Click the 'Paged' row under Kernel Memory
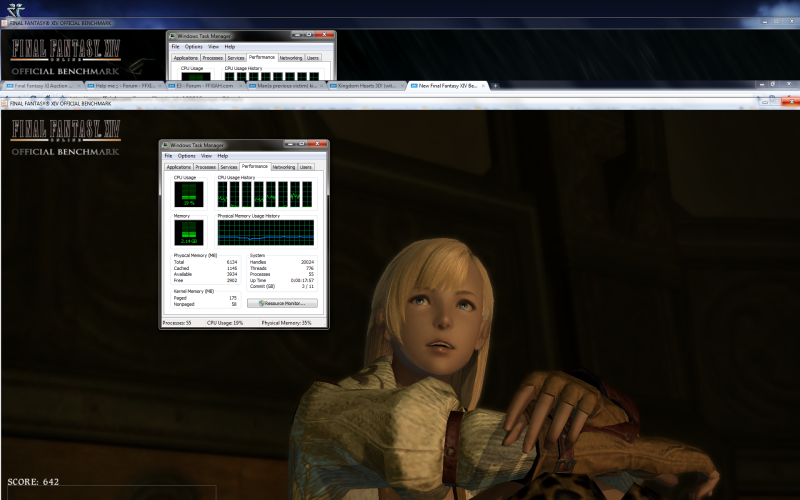 205,298
